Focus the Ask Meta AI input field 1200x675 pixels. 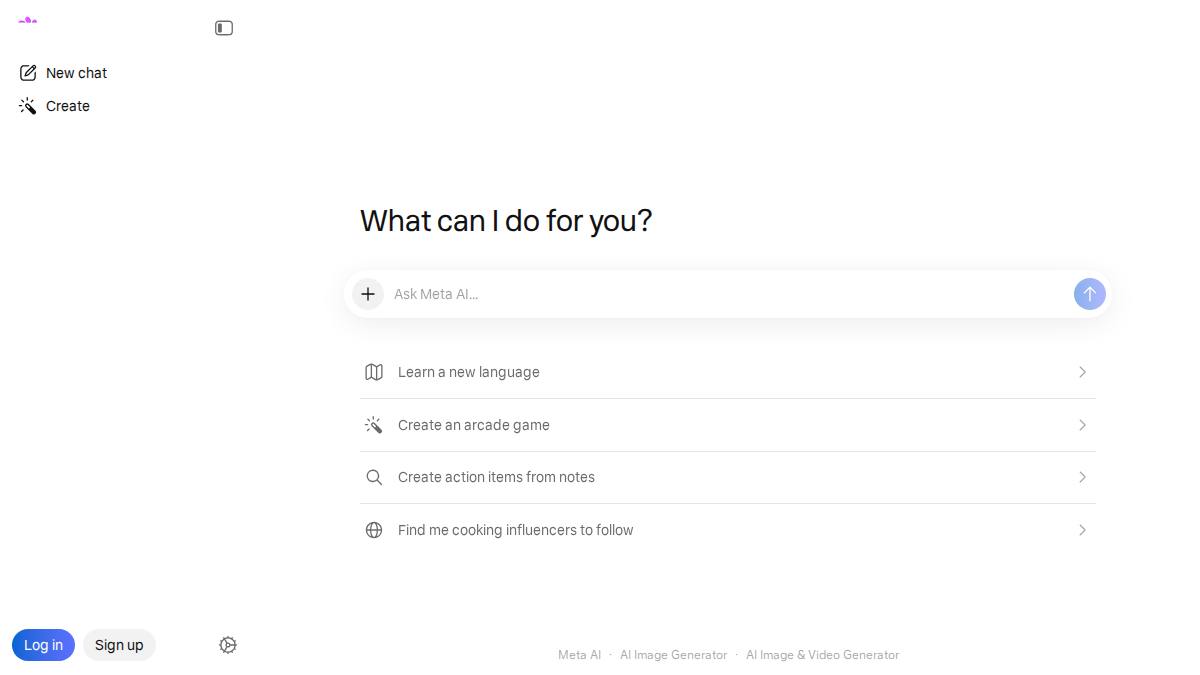pyautogui.click(x=728, y=294)
